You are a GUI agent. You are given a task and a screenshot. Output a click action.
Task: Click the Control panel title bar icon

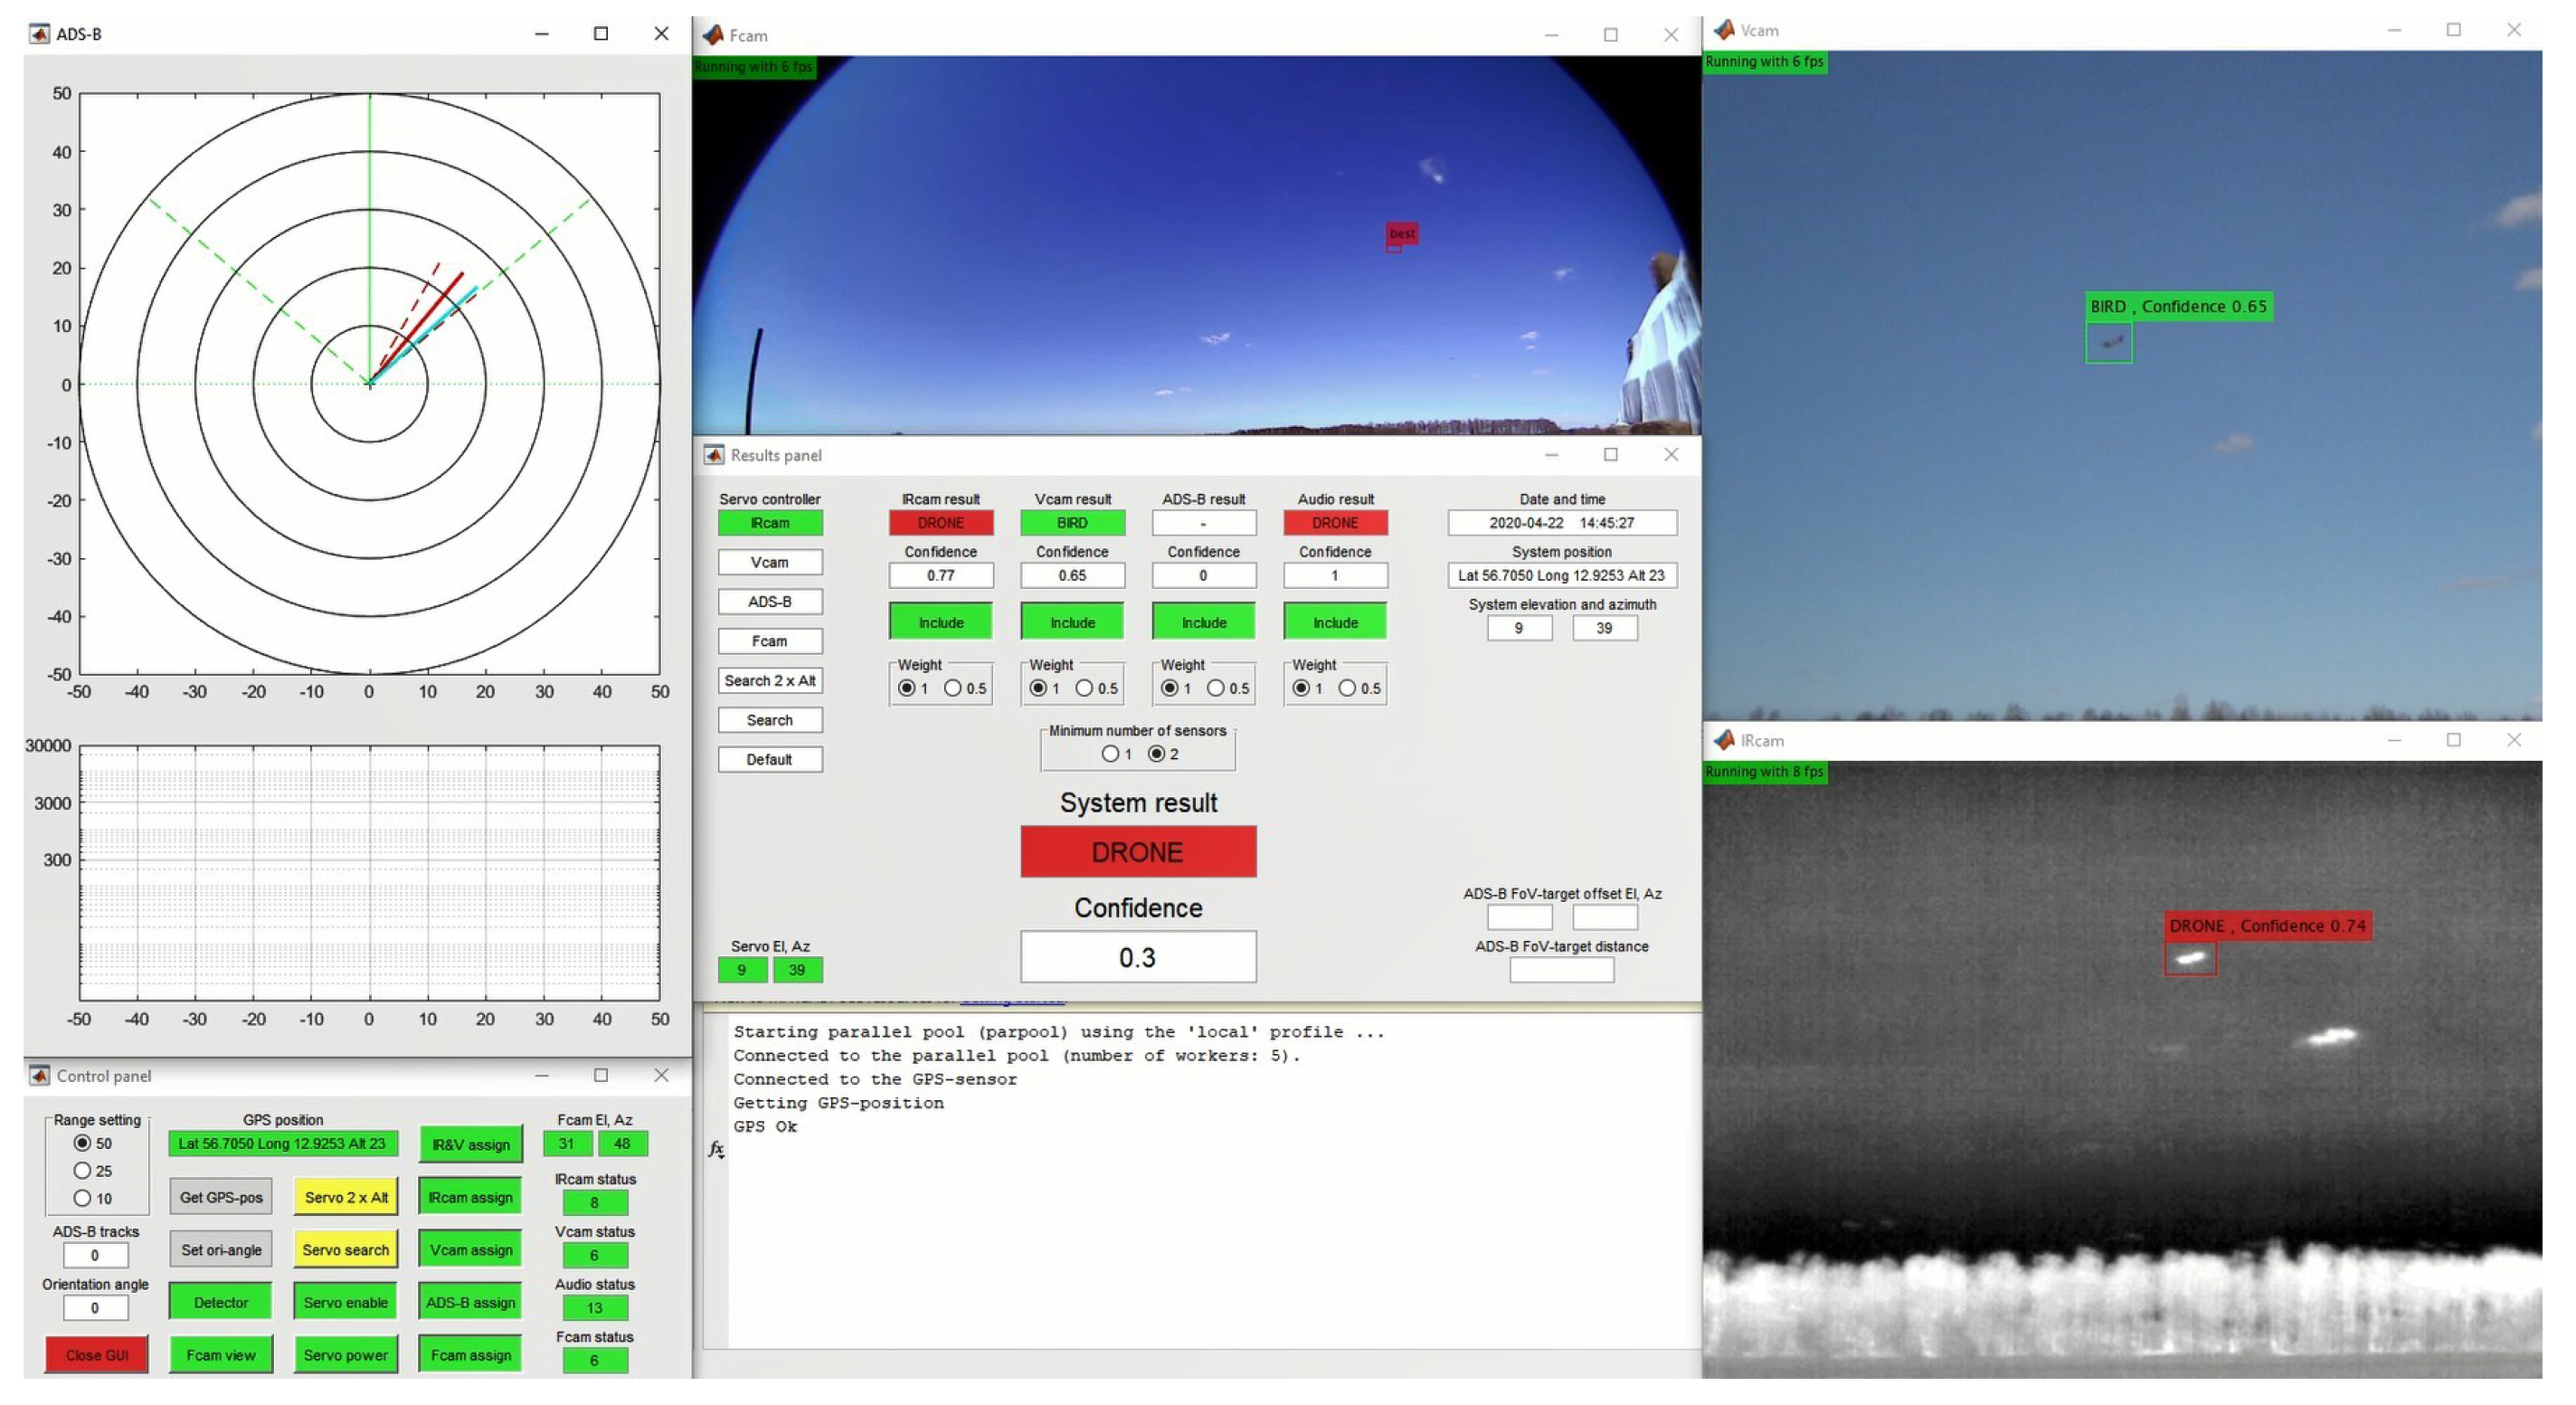(39, 1075)
